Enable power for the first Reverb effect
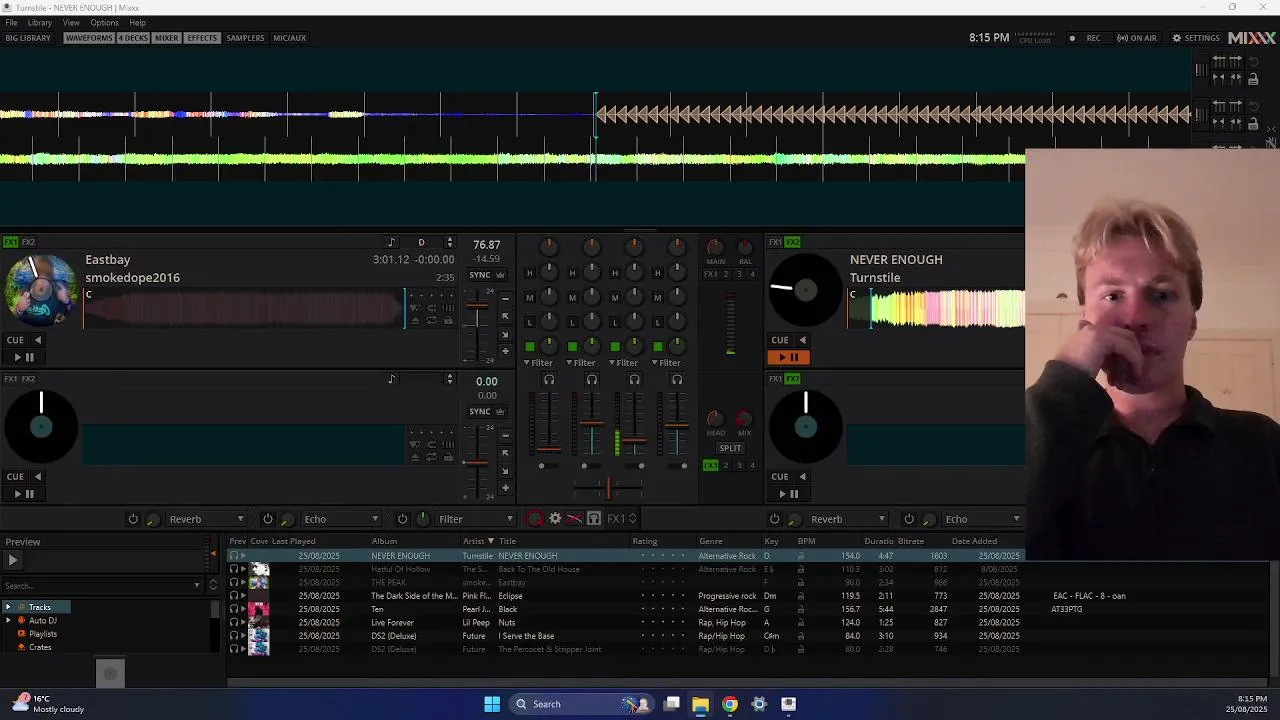Image resolution: width=1280 pixels, height=720 pixels. (133, 519)
